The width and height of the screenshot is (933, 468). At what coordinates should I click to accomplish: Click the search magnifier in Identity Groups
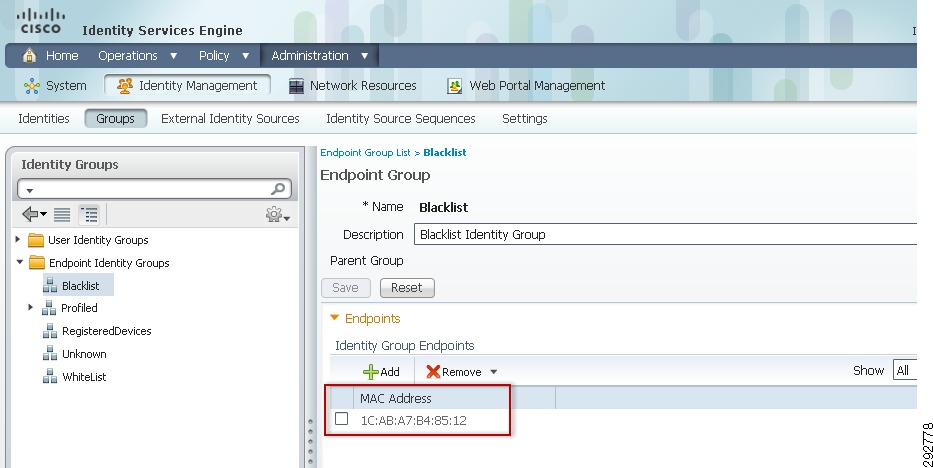[x=278, y=189]
